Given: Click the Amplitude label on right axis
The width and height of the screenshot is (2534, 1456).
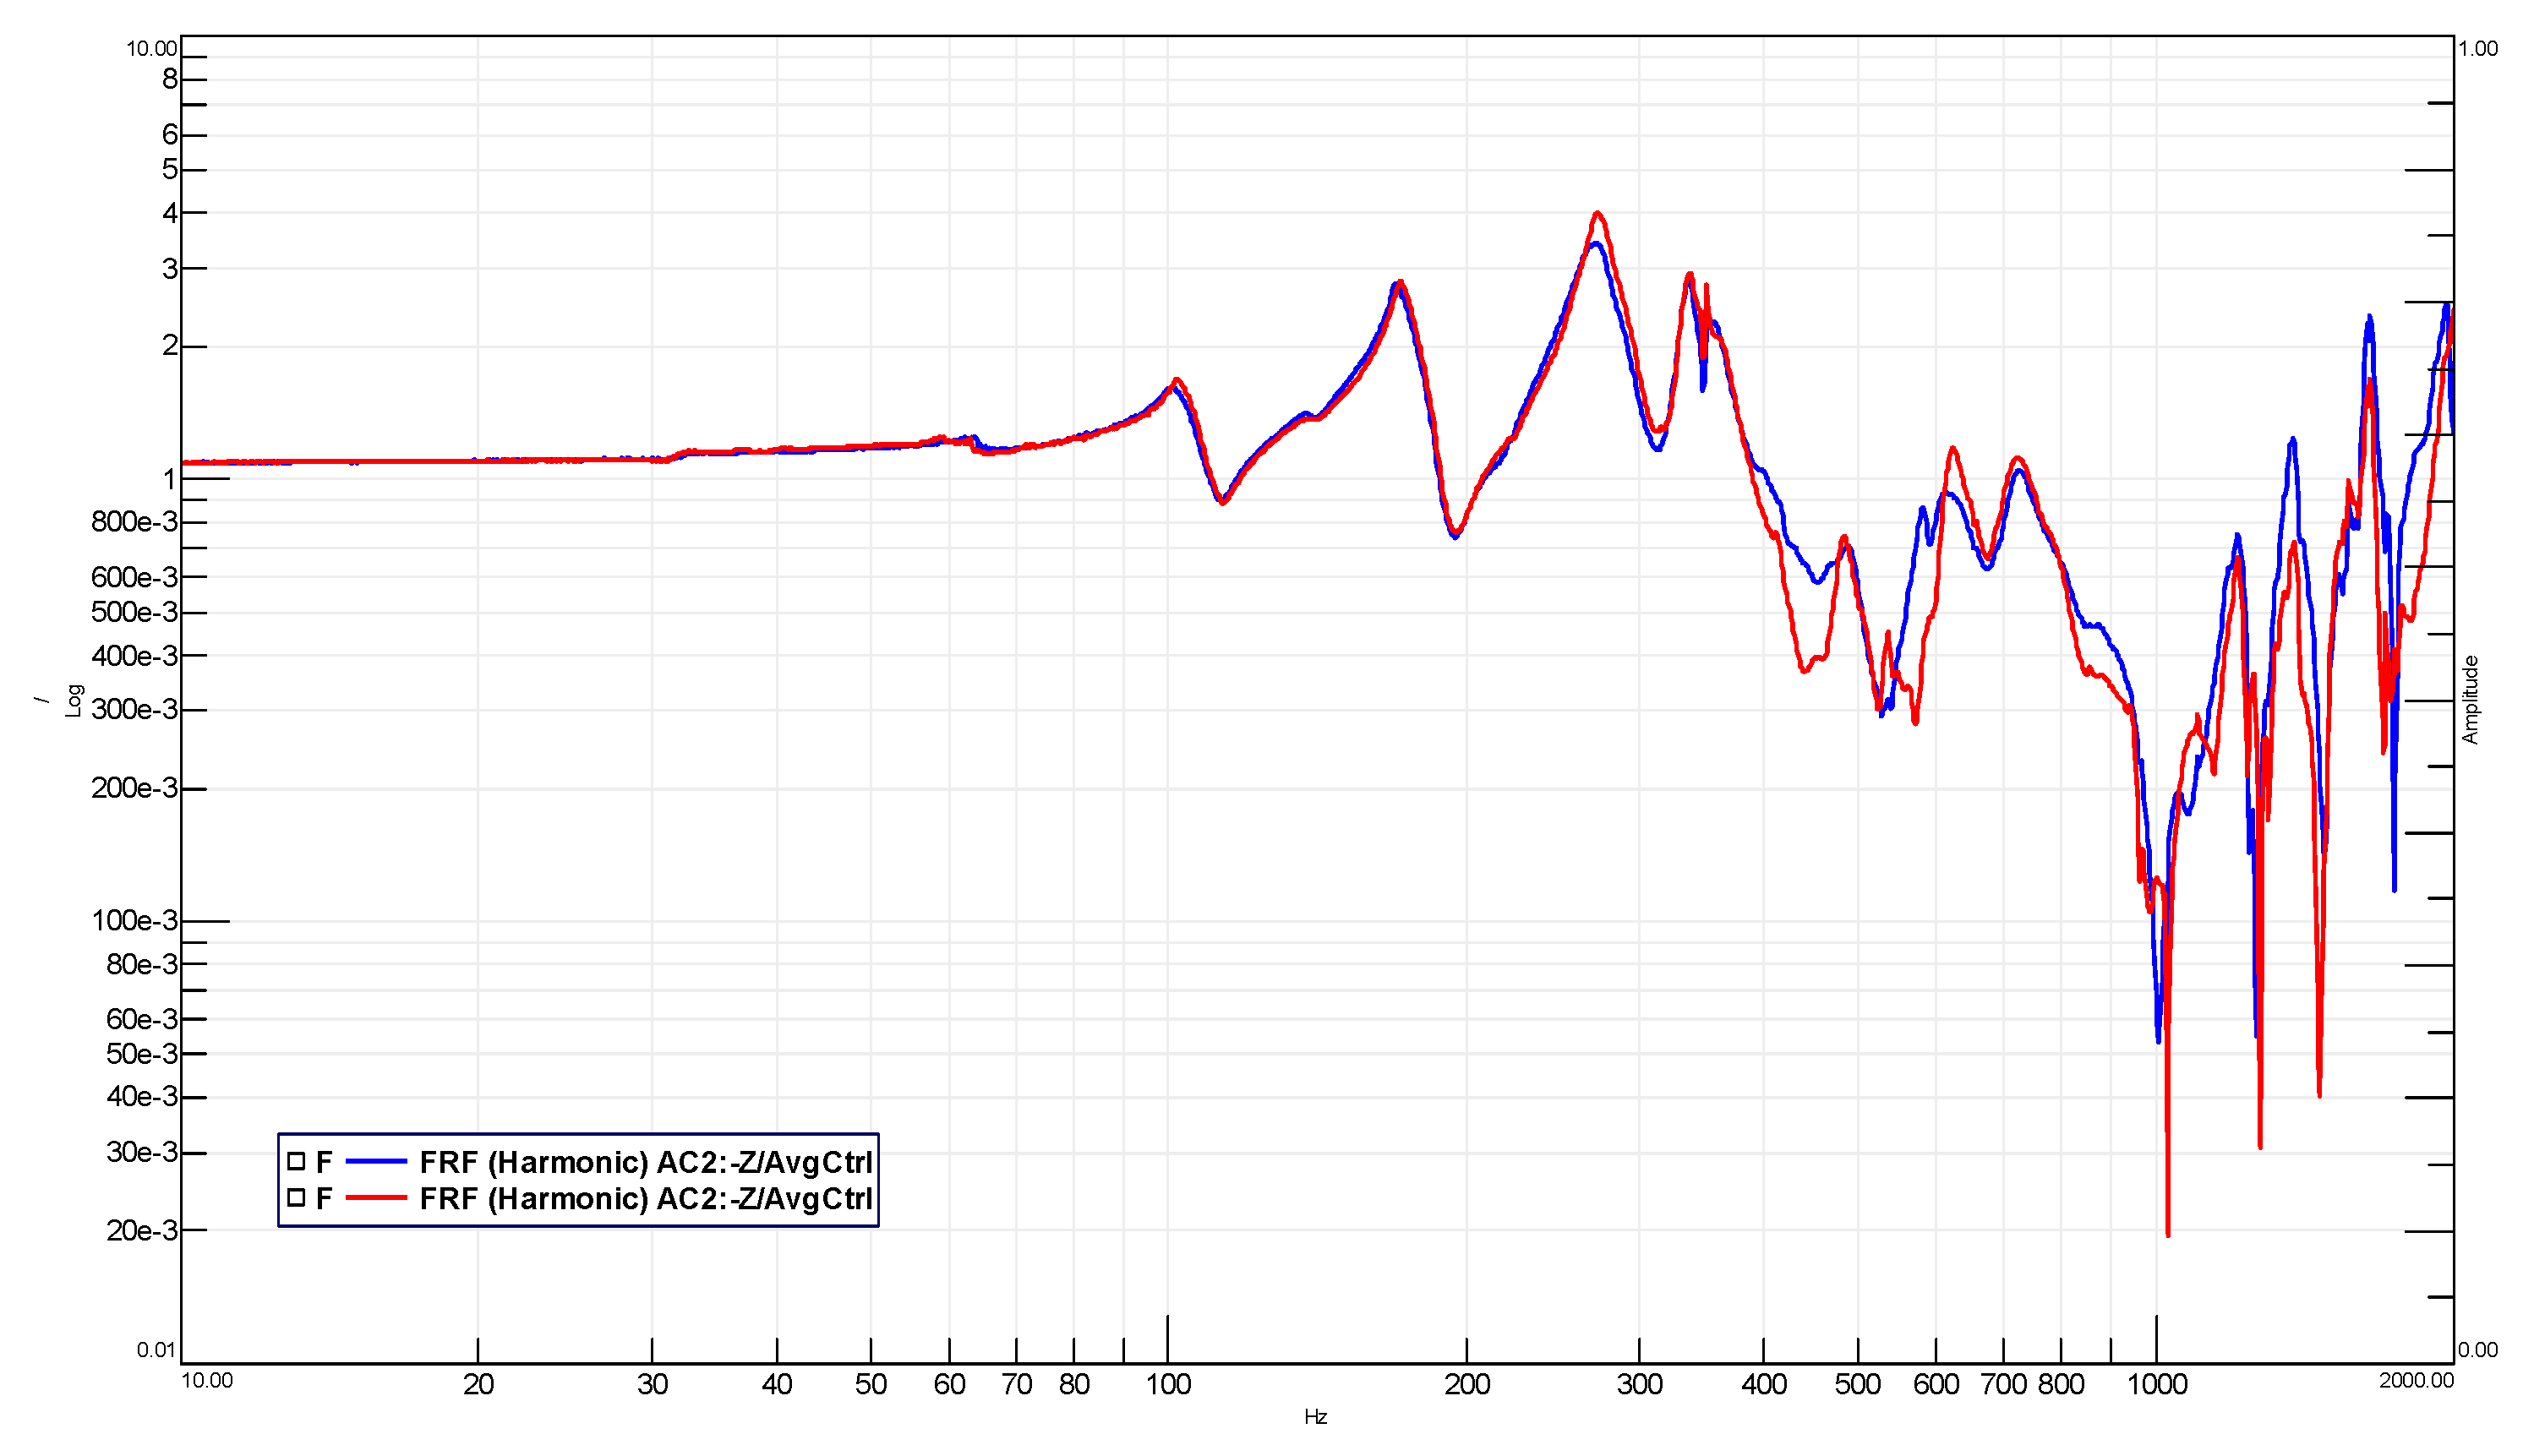Looking at the screenshot, I should pyautogui.click(x=2471, y=700).
